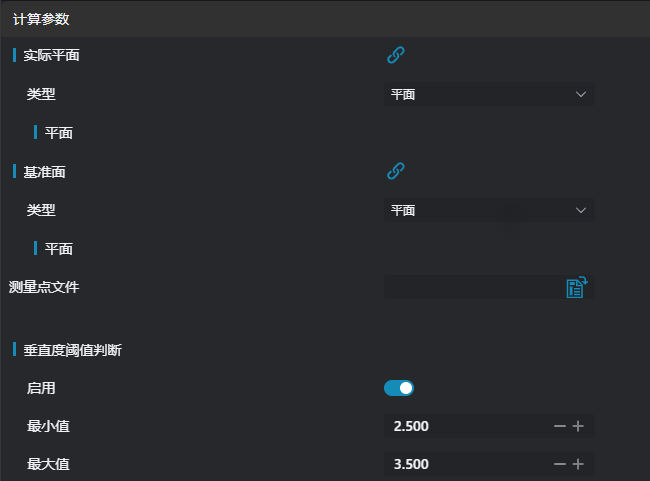The height and width of the screenshot is (481, 650).
Task: Open the 实际平面 类型 dropdown
Action: tap(488, 94)
